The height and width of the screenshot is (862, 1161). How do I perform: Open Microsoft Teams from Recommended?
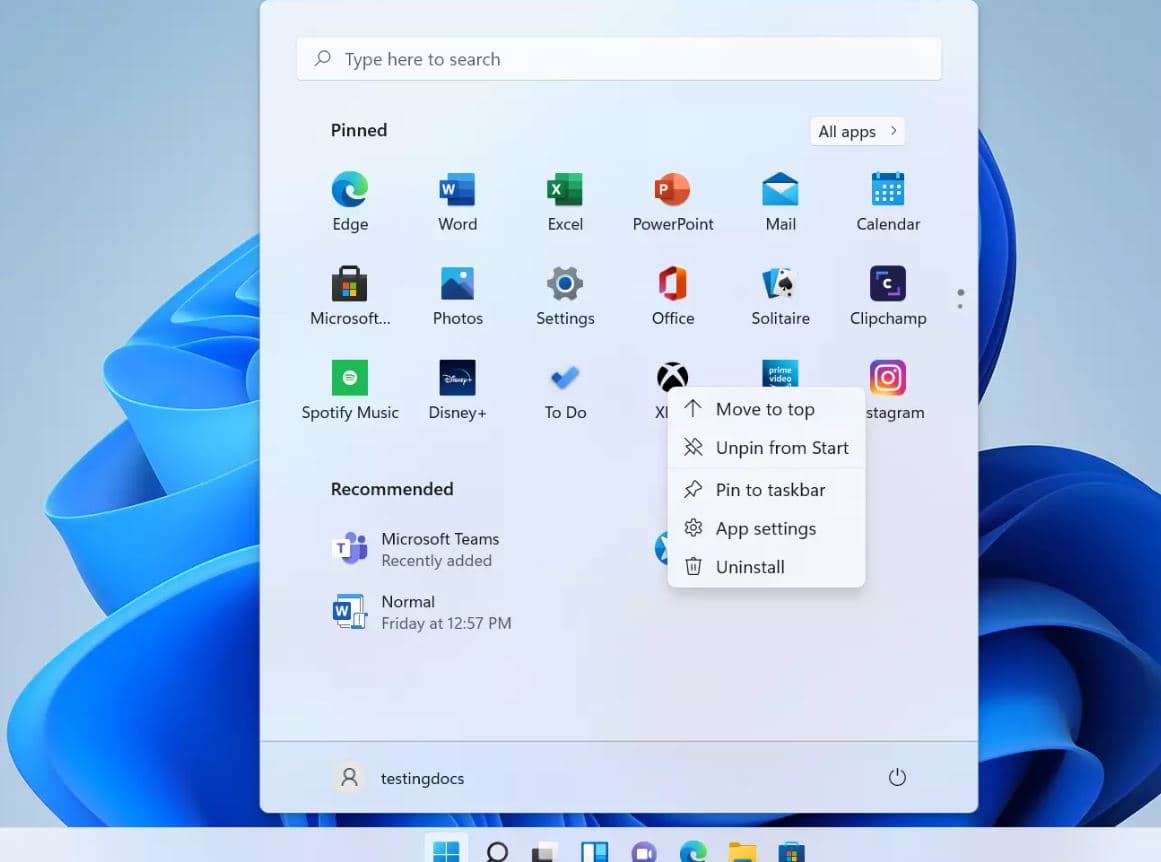pyautogui.click(x=439, y=548)
